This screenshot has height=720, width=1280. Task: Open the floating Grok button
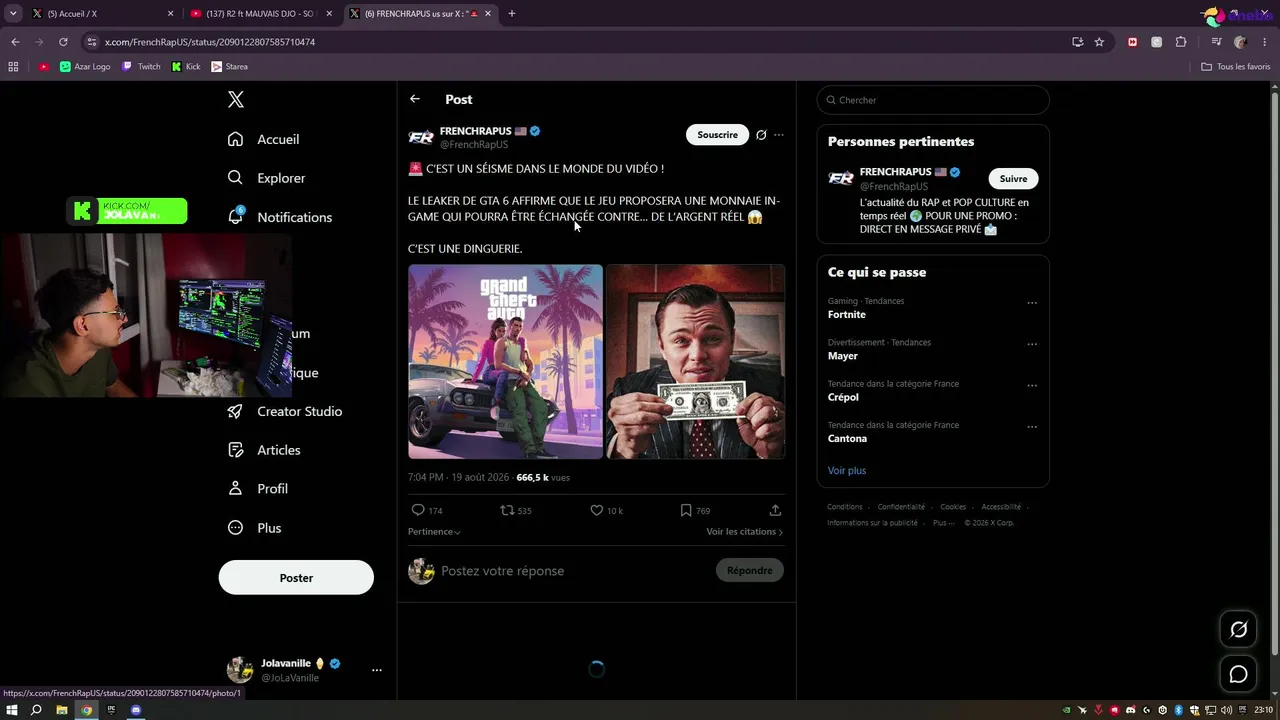(x=1238, y=629)
